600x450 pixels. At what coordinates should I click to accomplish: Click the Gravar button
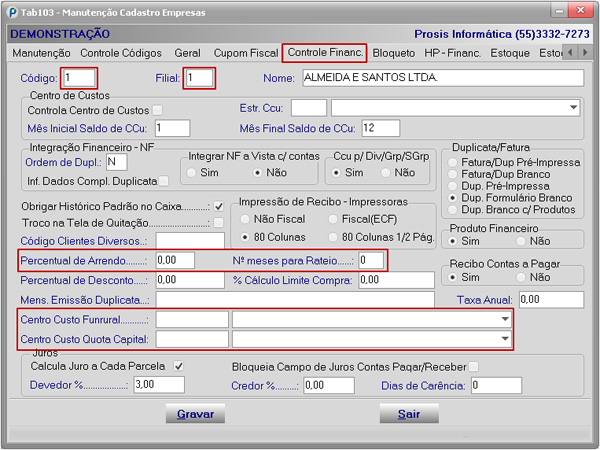click(x=195, y=414)
